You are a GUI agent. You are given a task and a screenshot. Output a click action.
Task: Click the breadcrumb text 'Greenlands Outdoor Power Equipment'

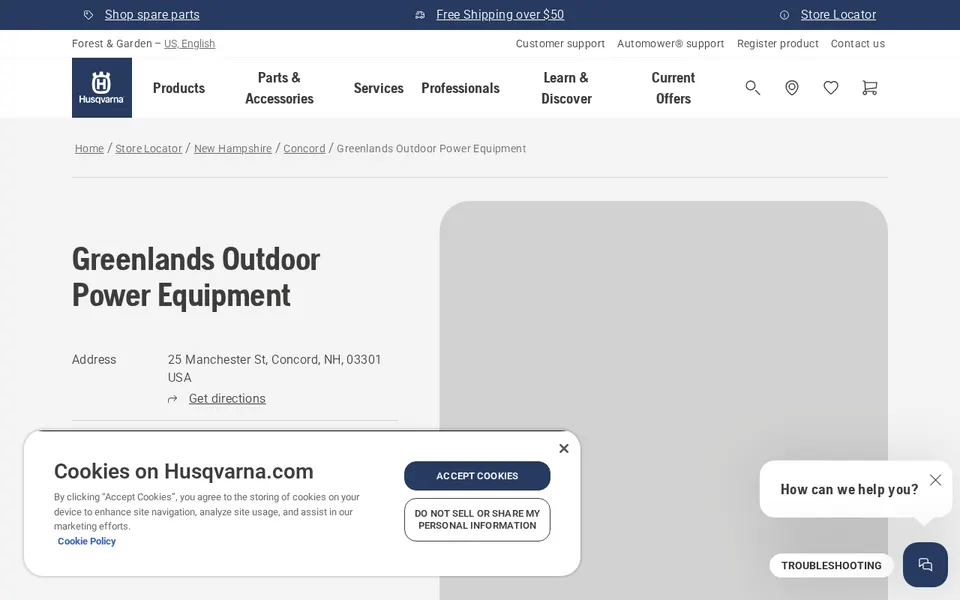pyautogui.click(x=431, y=149)
